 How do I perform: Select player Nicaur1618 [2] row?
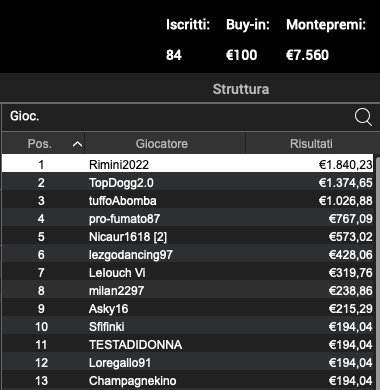188,236
